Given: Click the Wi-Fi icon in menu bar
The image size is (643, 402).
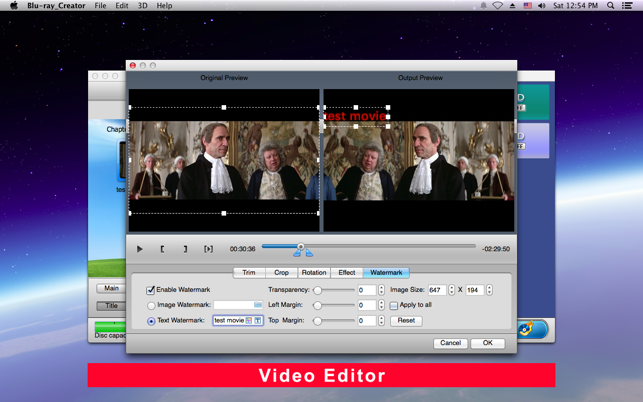Looking at the screenshot, I should [x=497, y=6].
